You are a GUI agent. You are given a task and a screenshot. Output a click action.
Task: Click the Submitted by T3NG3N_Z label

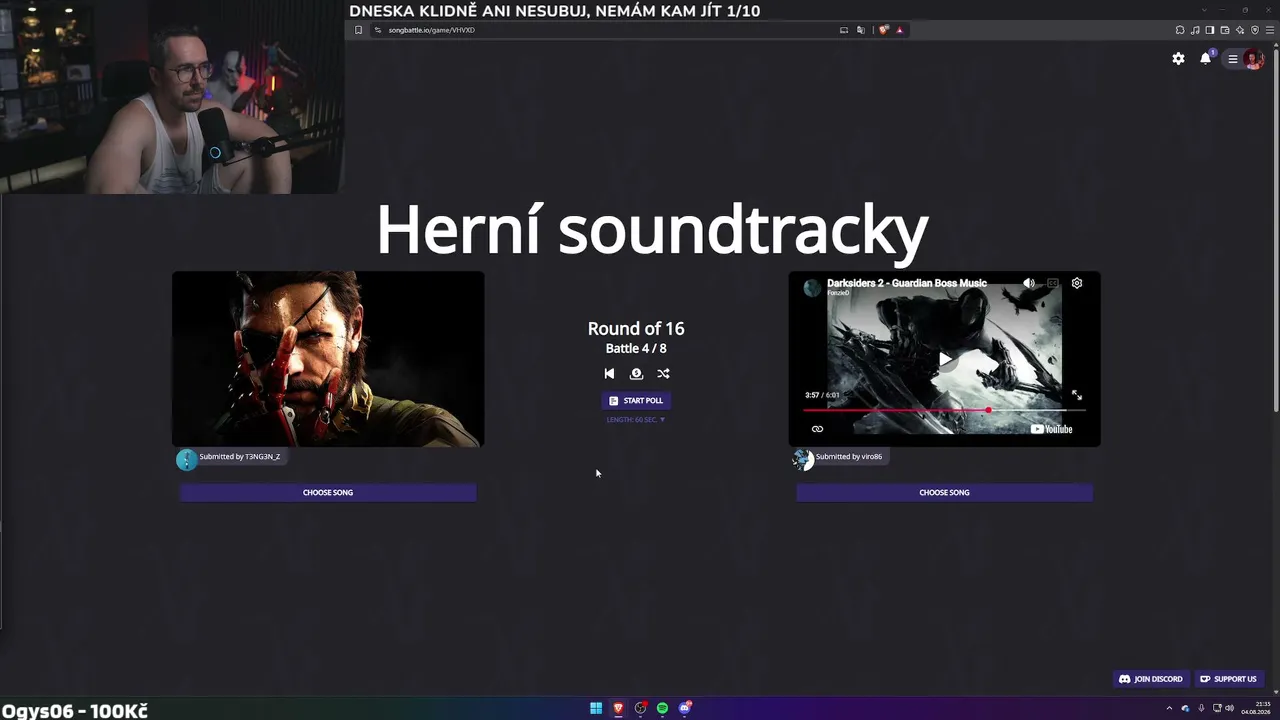pos(240,456)
